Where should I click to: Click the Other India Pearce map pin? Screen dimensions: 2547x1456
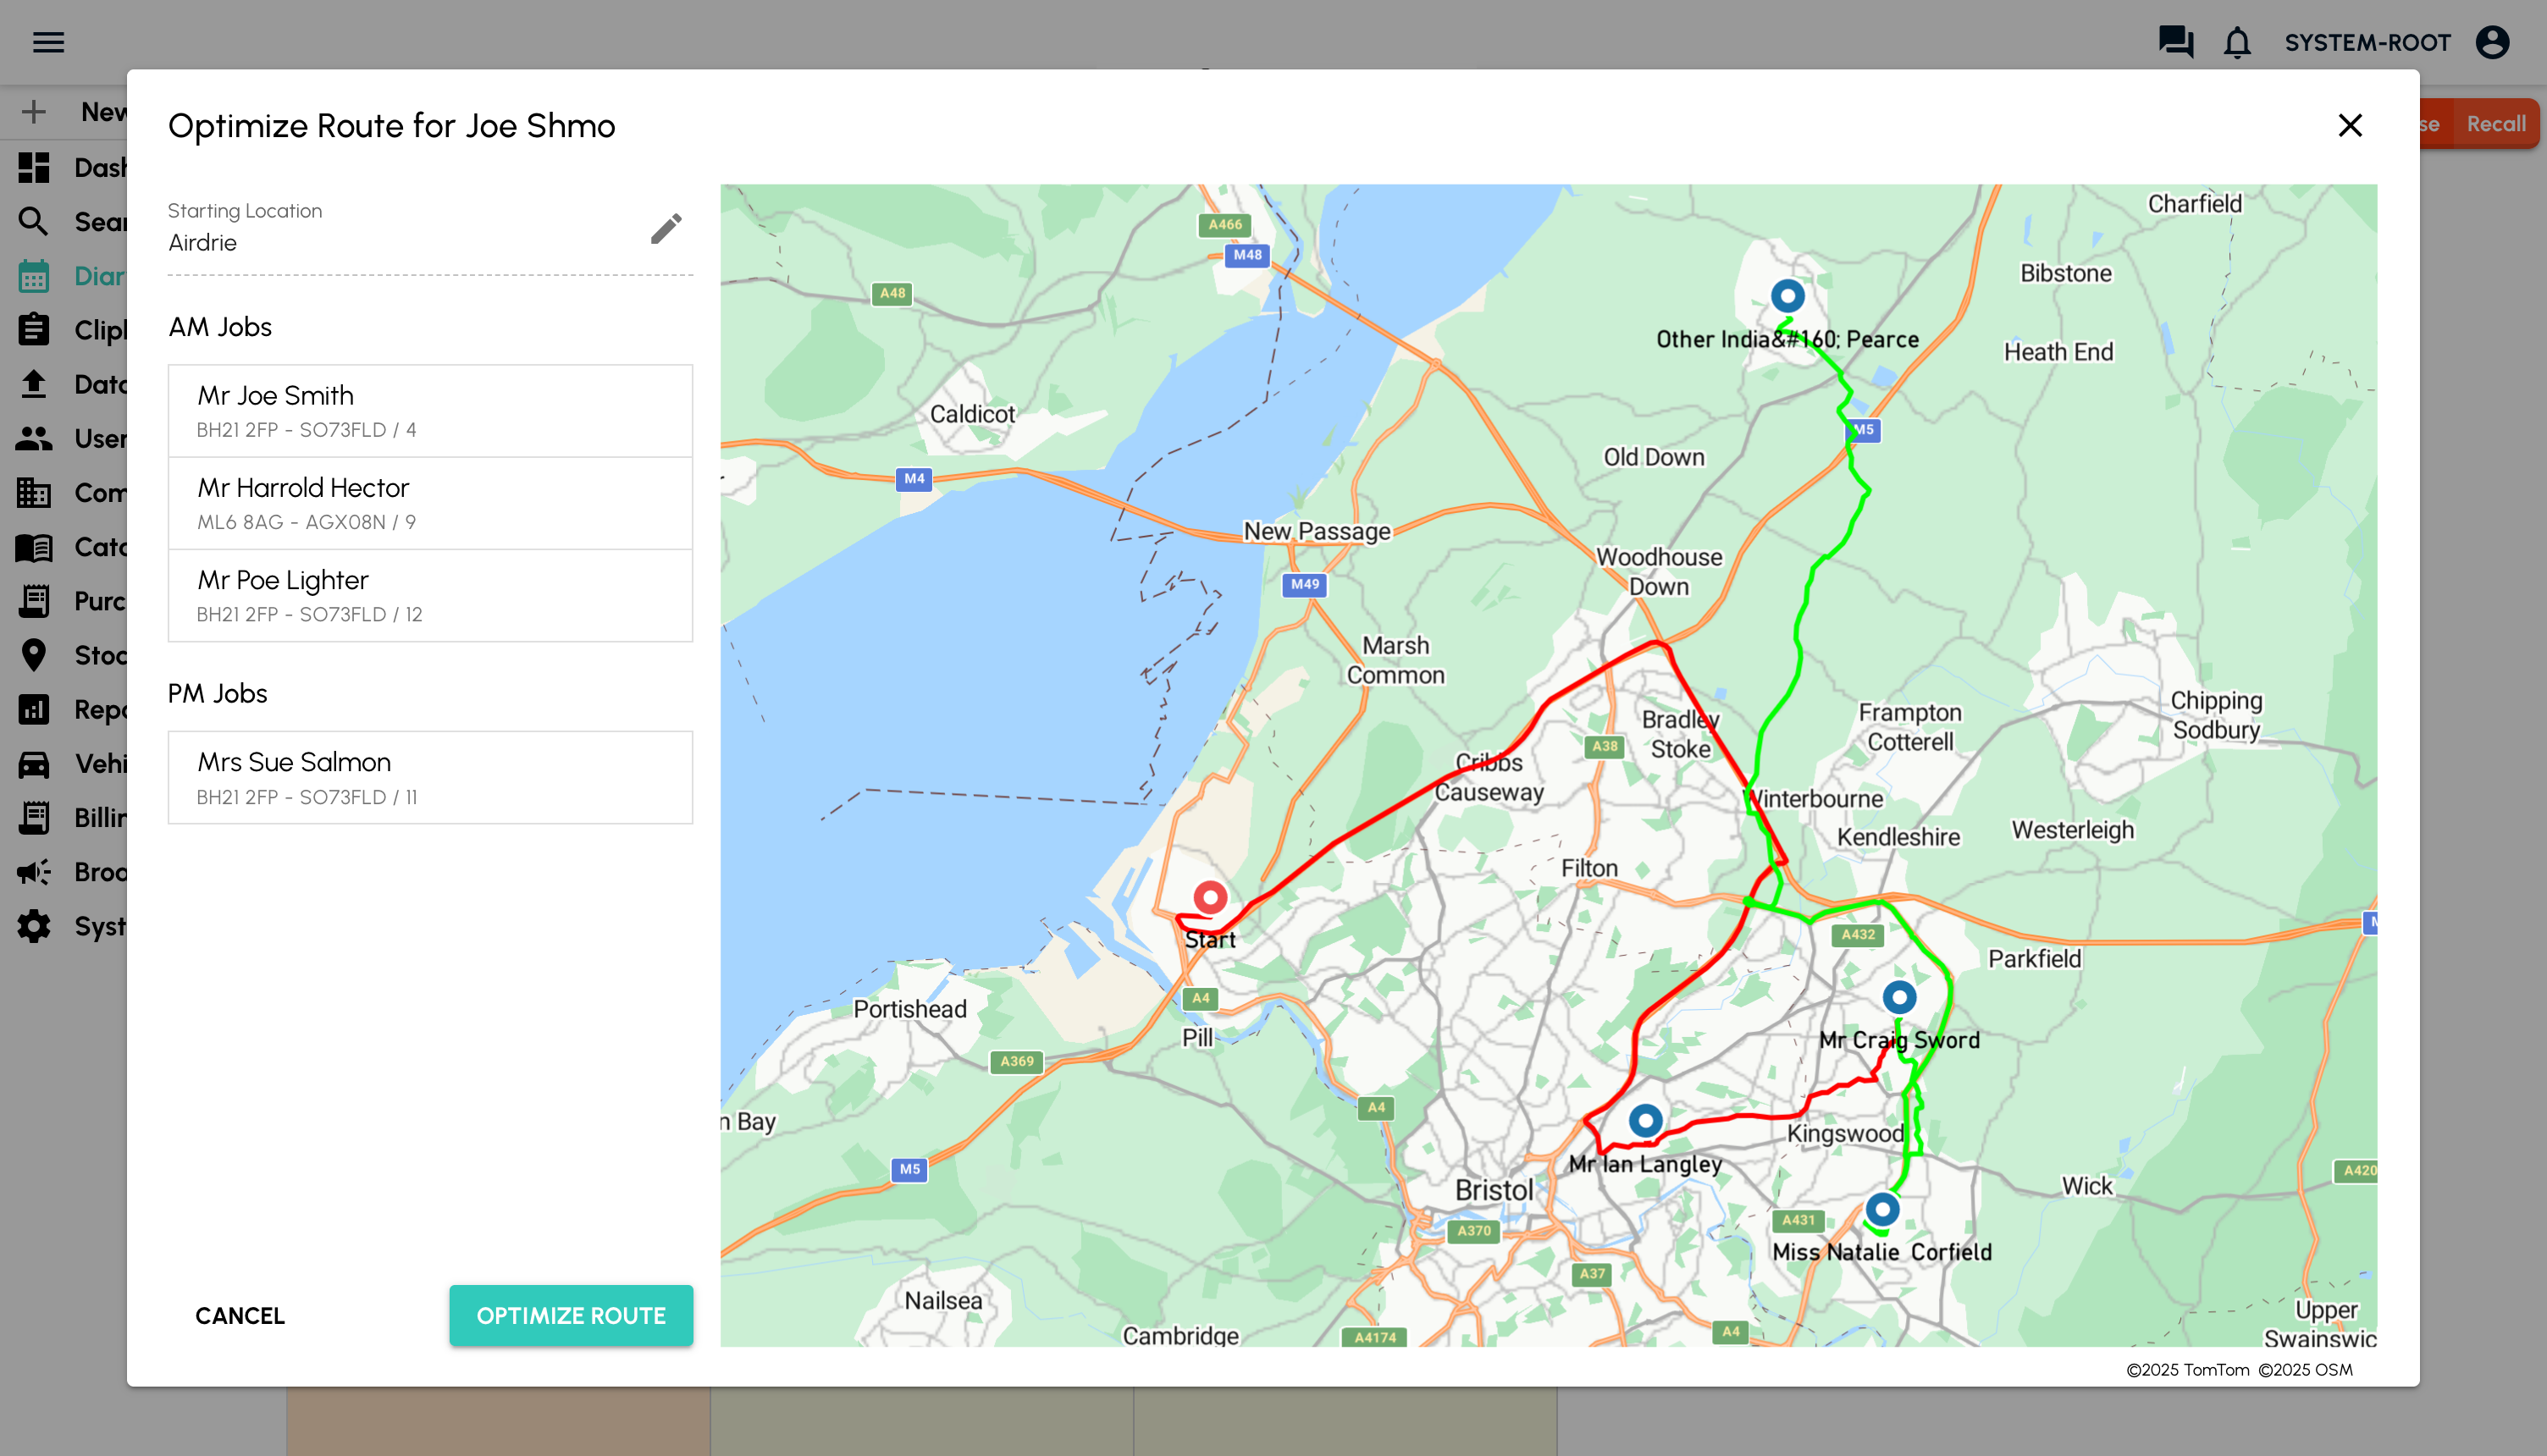pyautogui.click(x=1788, y=296)
